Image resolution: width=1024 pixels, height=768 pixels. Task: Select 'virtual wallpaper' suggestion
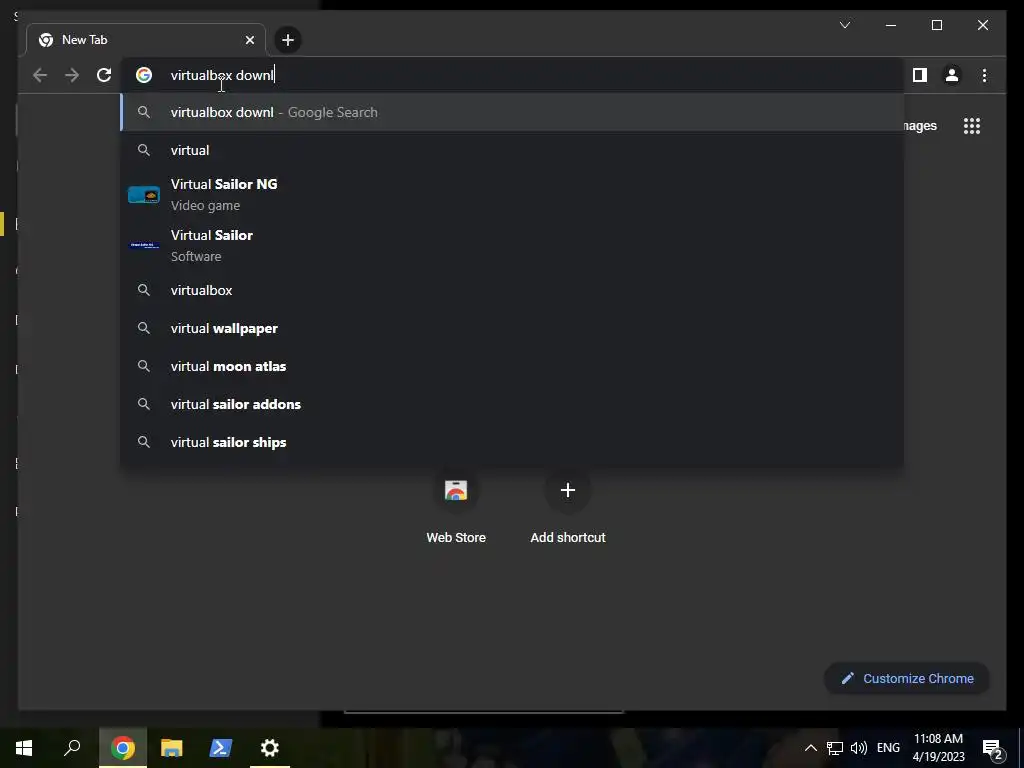tap(512, 328)
